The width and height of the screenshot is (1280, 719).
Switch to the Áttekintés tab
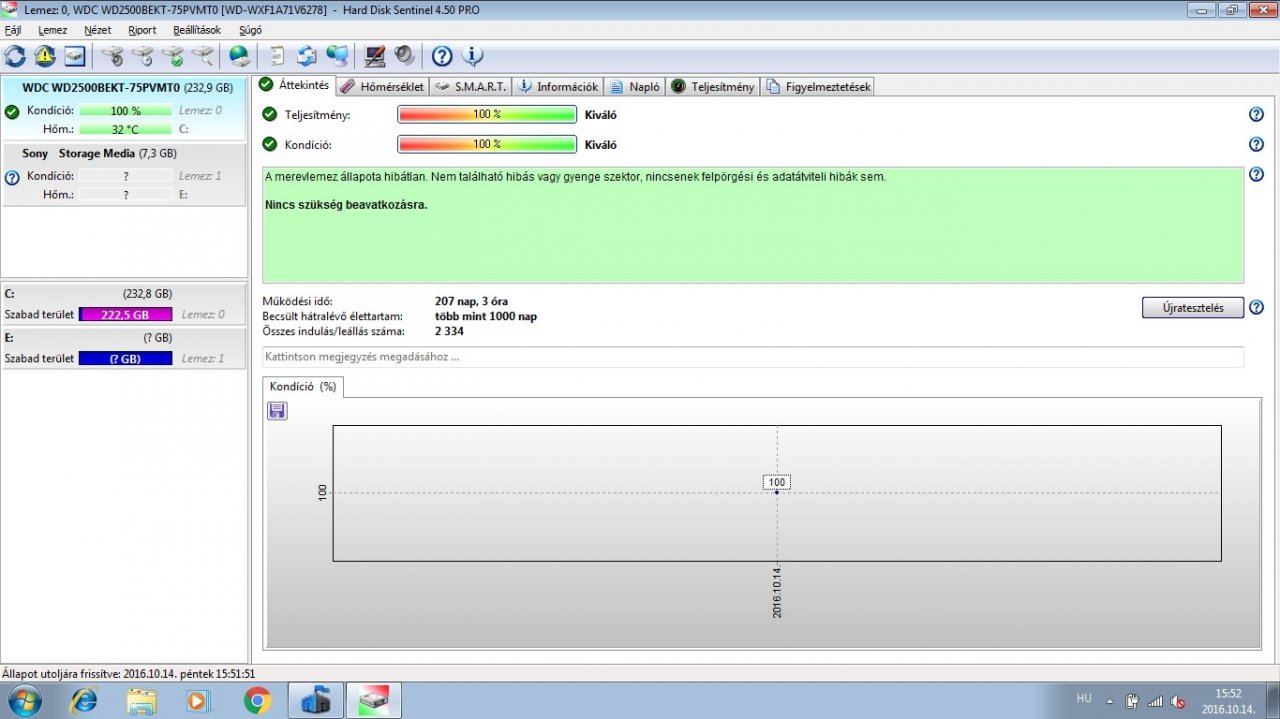[x=294, y=85]
